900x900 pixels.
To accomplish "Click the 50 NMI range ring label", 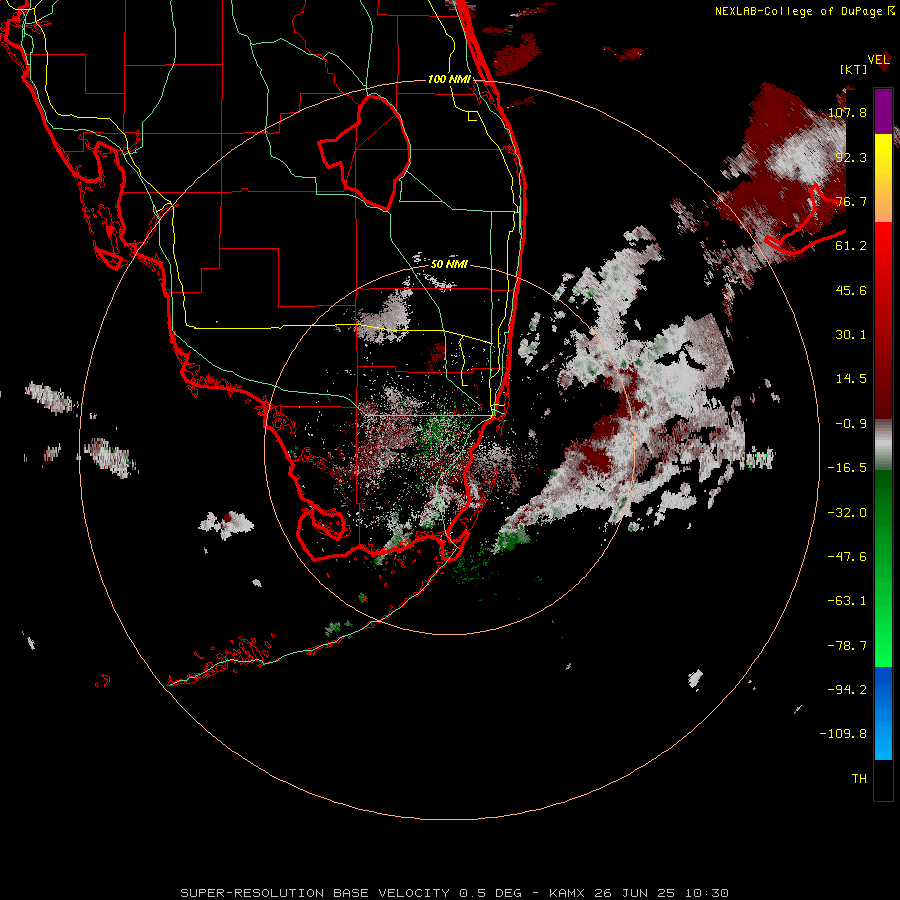I will [x=449, y=264].
